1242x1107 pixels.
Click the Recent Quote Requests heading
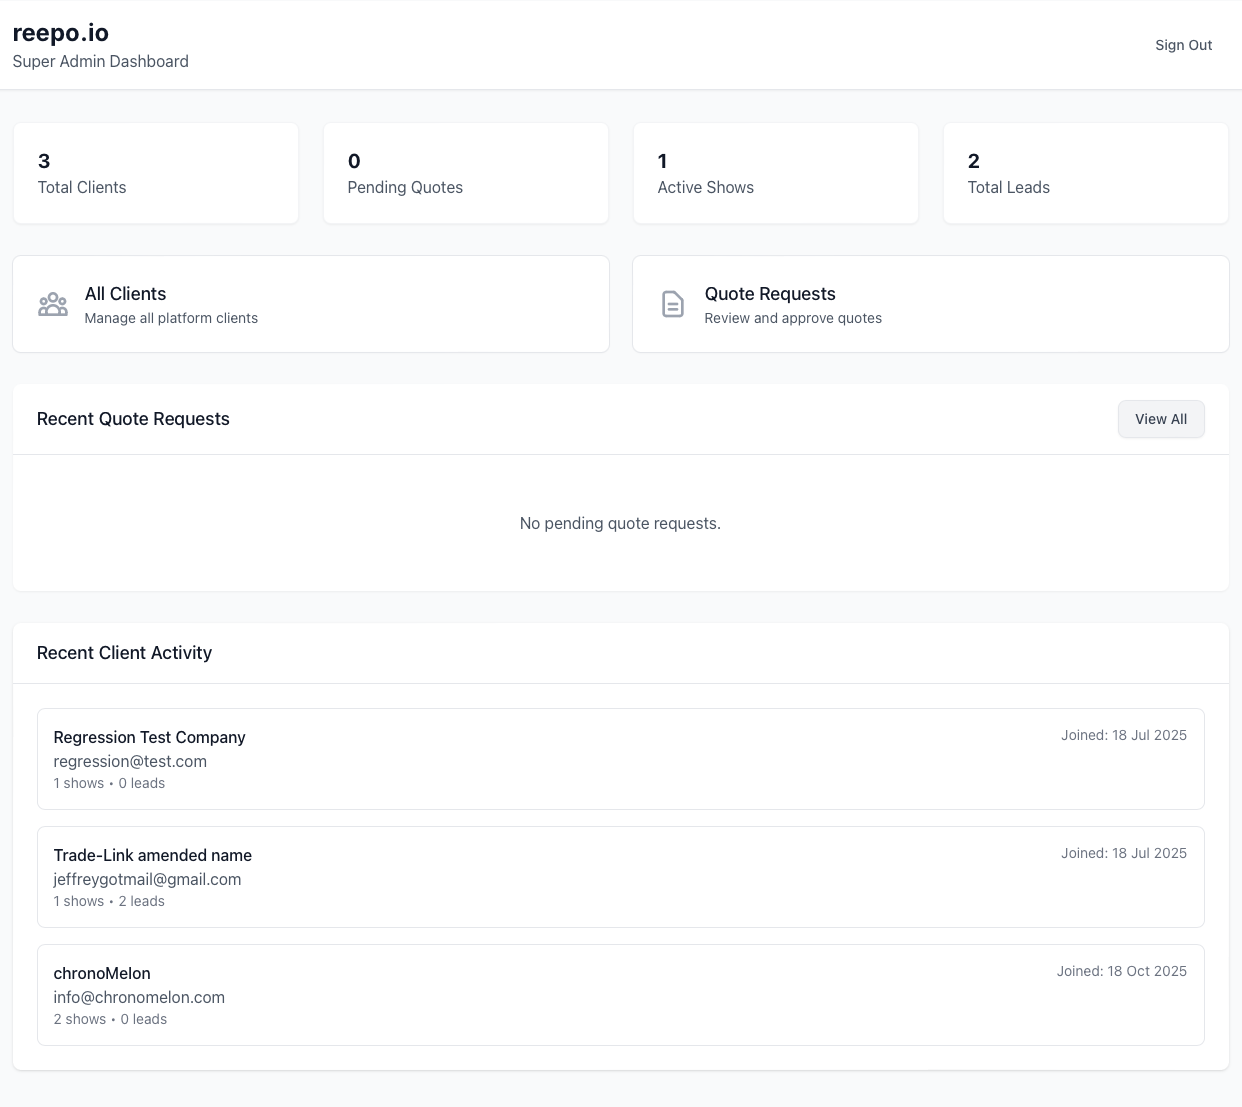(x=133, y=419)
